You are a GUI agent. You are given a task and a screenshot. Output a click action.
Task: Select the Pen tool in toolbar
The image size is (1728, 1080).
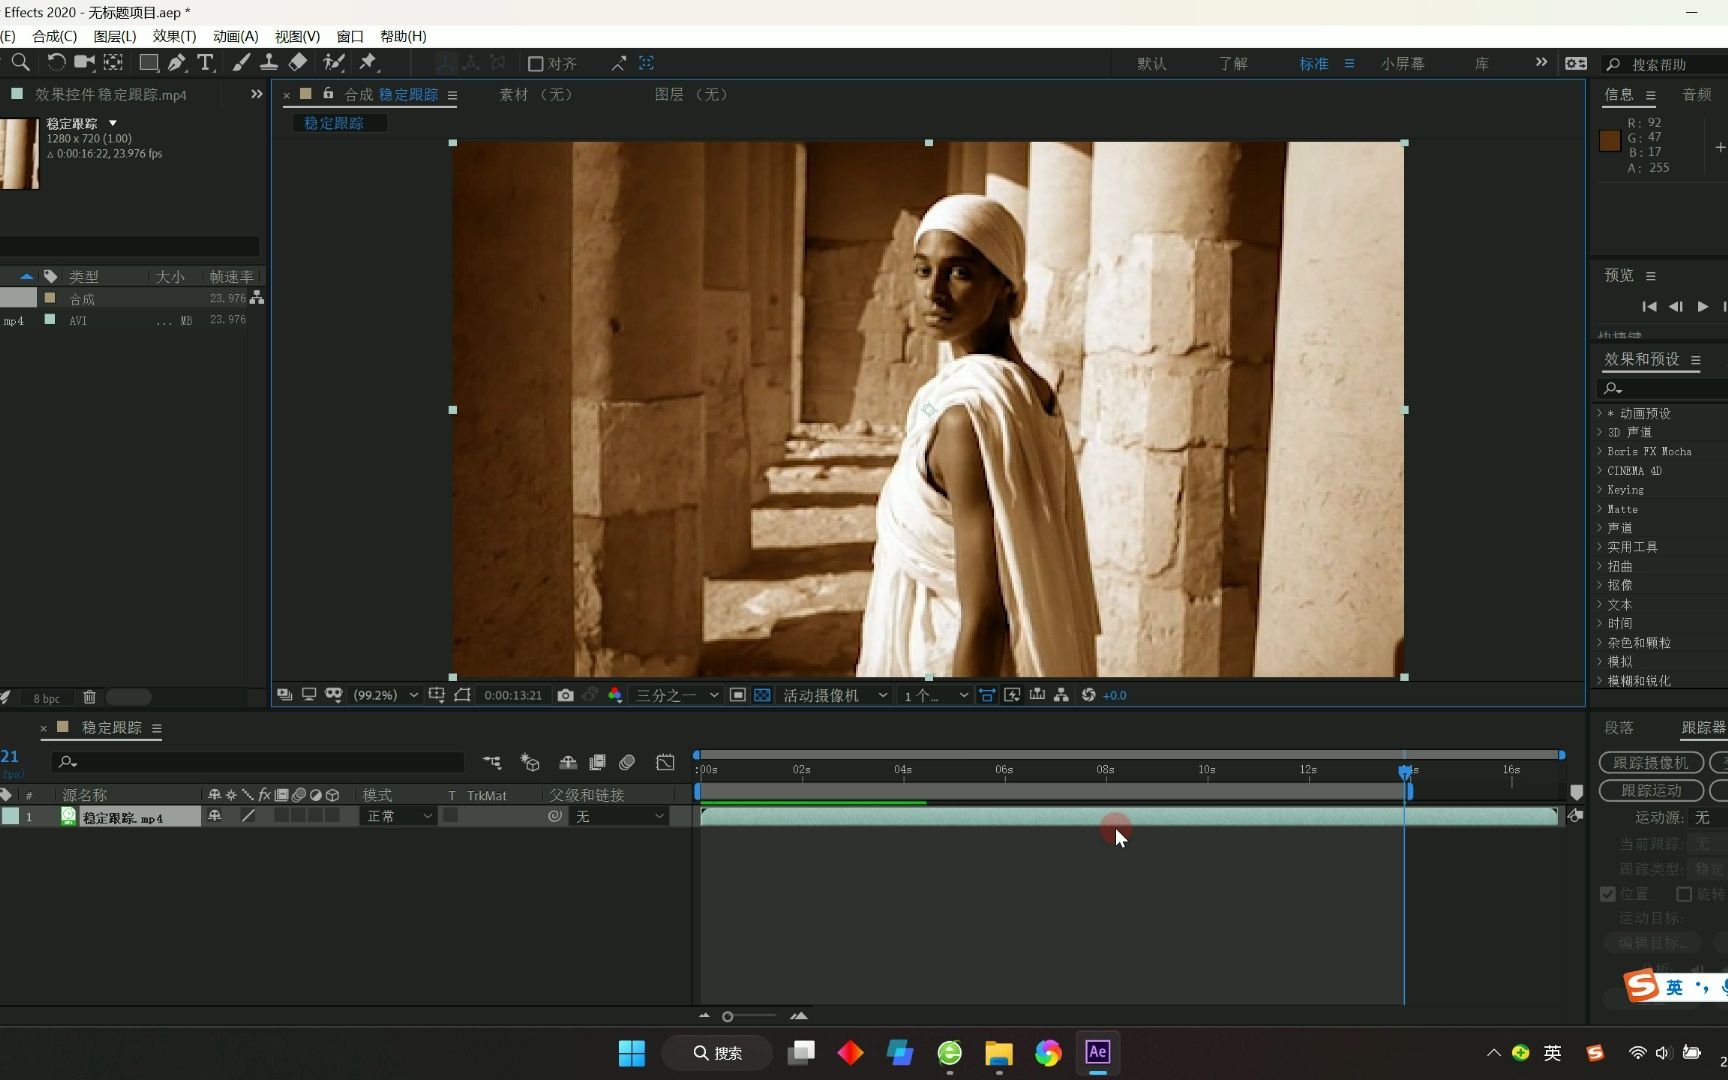pos(177,63)
